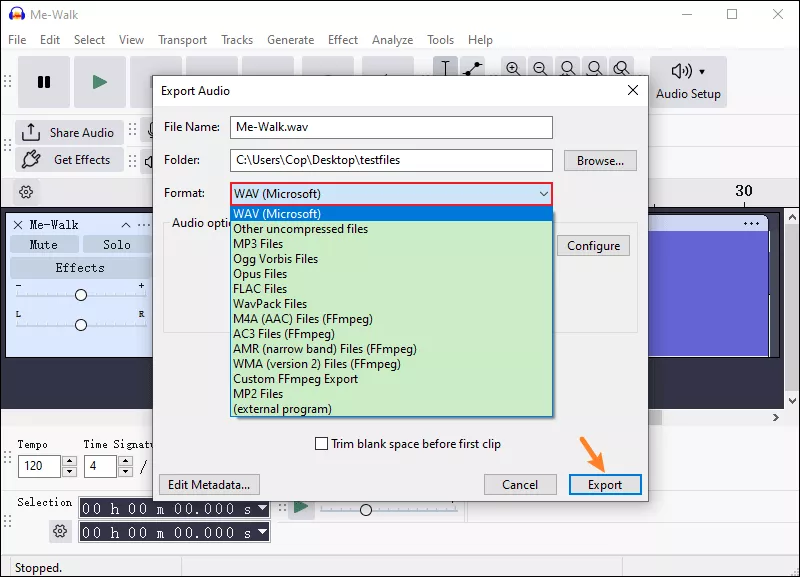Solo the Me-Walk track
Viewport: 800px width, 577px height.
click(x=116, y=245)
